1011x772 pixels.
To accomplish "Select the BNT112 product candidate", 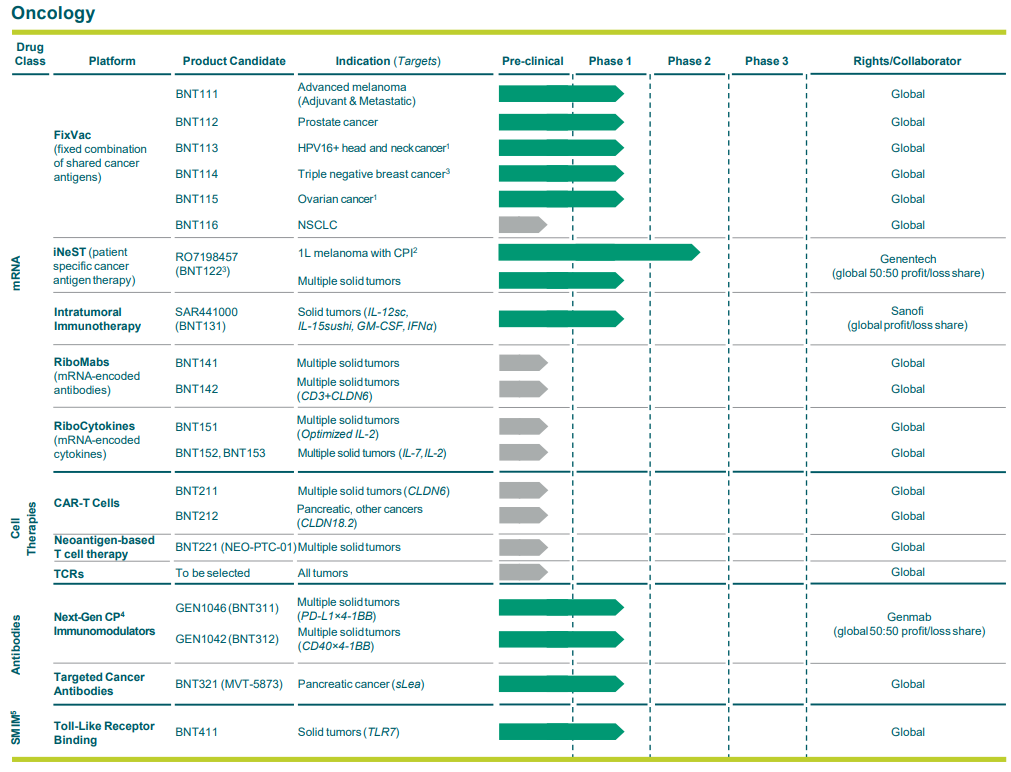I will click(197, 122).
